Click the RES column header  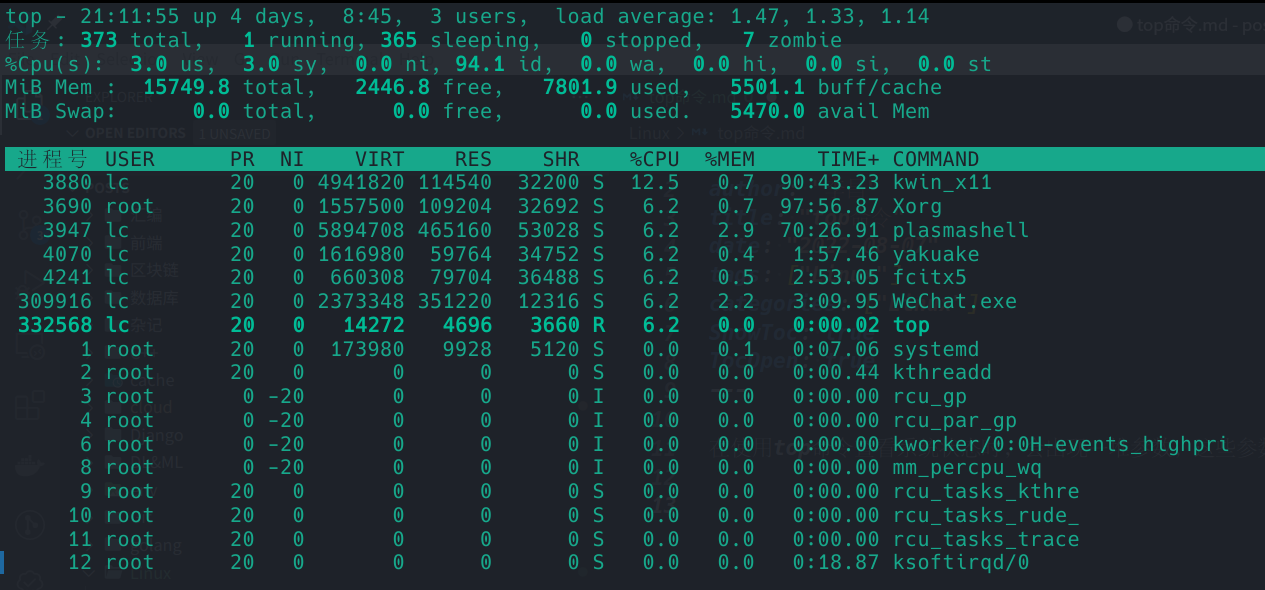473,159
